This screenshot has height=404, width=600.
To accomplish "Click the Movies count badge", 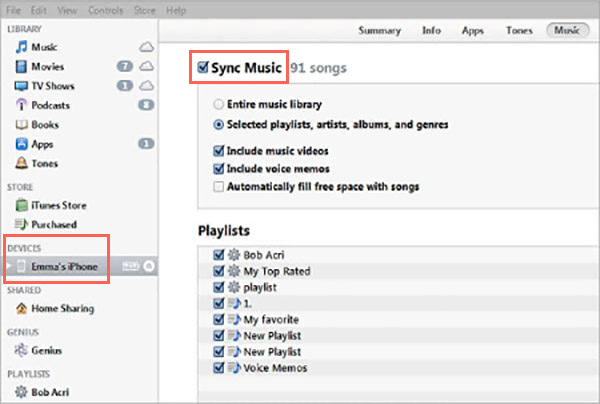I will [124, 67].
